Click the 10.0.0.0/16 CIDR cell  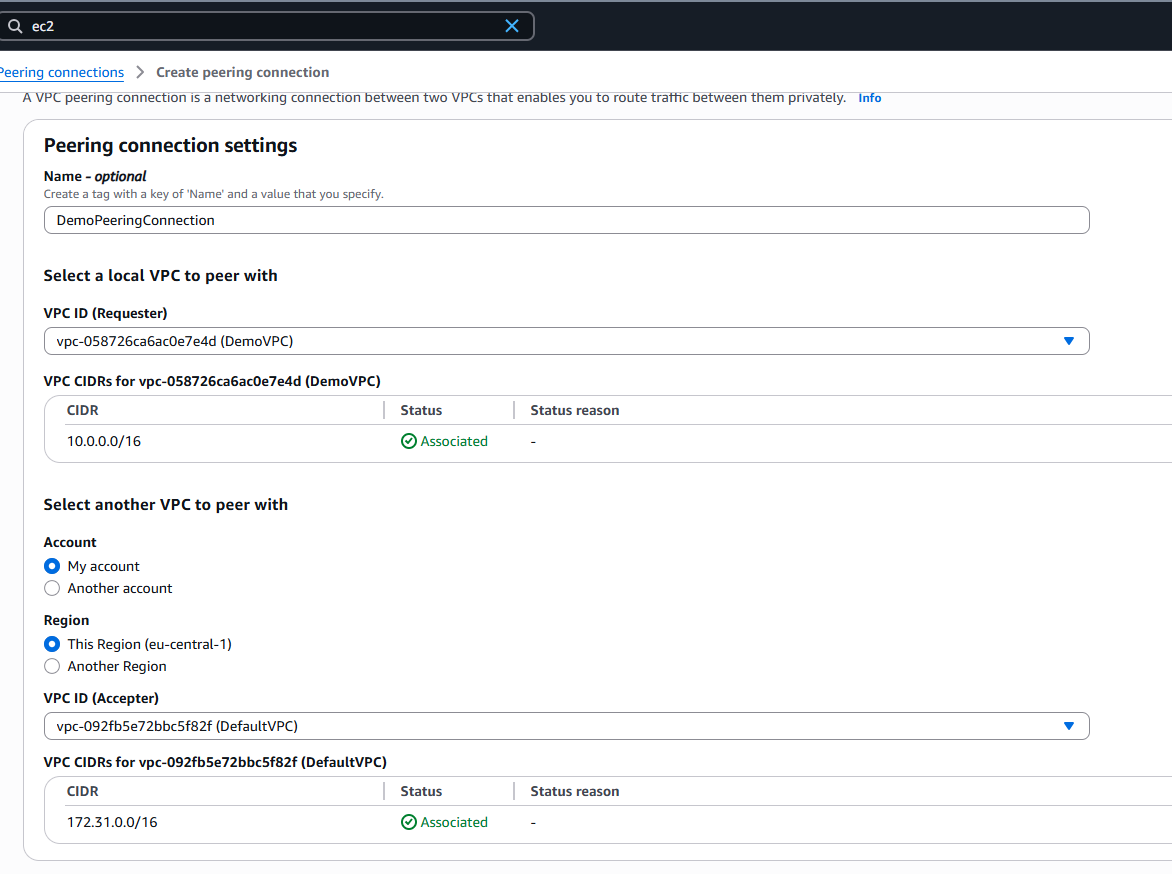[104, 441]
